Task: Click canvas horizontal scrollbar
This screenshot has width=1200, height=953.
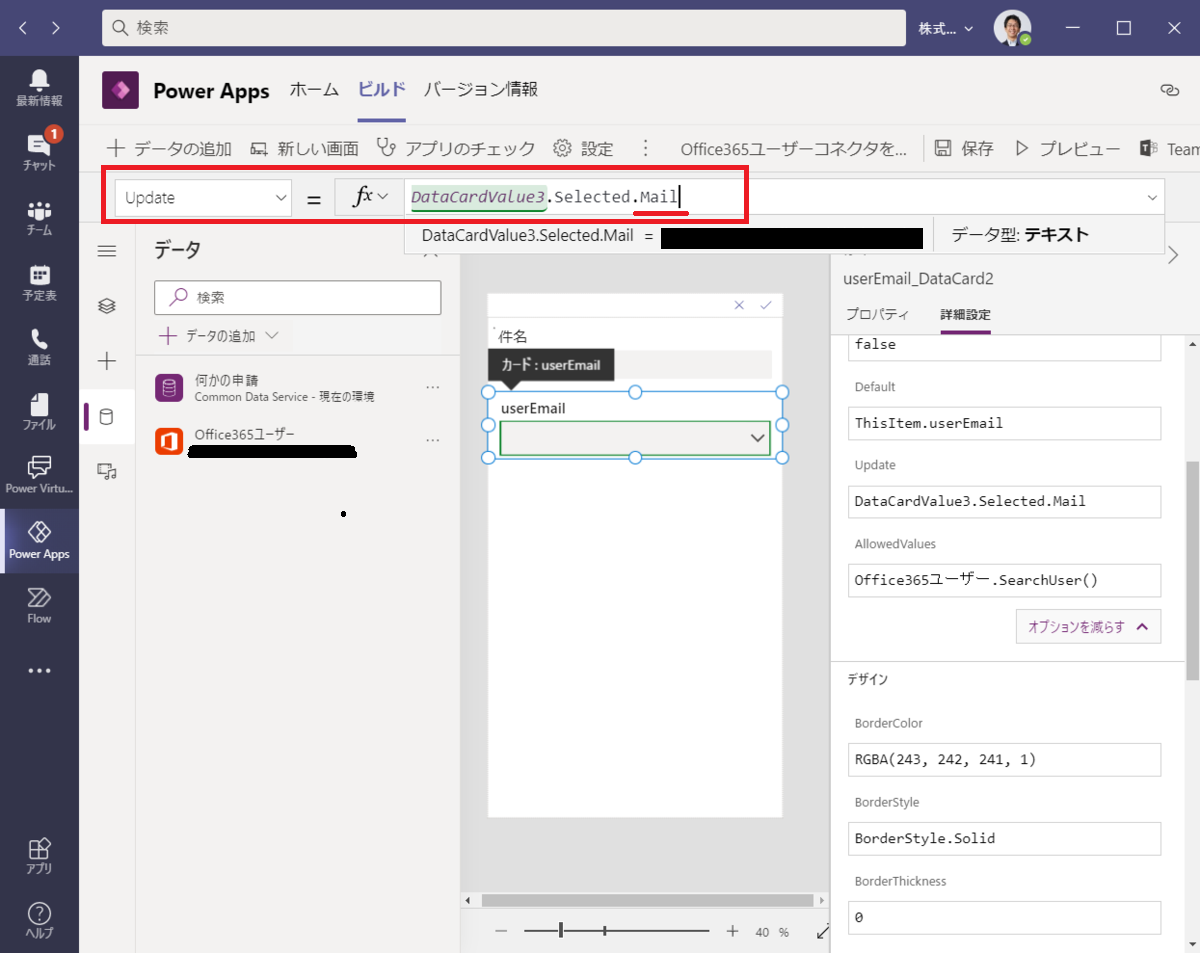Action: tap(648, 900)
